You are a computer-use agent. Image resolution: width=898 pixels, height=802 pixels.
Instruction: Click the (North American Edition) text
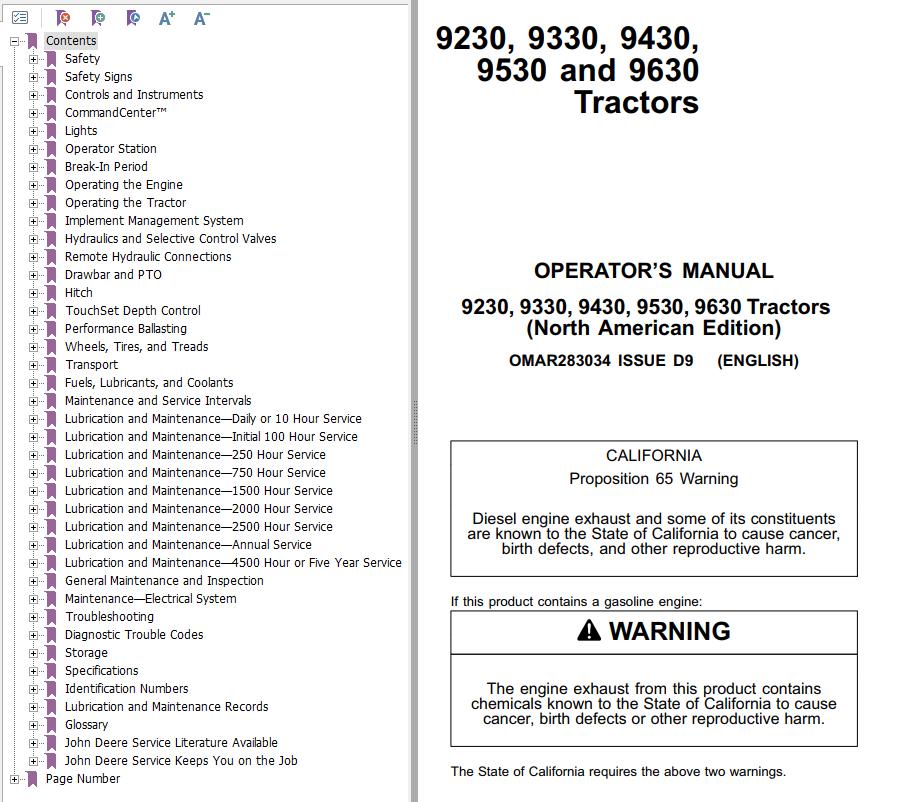(x=653, y=328)
